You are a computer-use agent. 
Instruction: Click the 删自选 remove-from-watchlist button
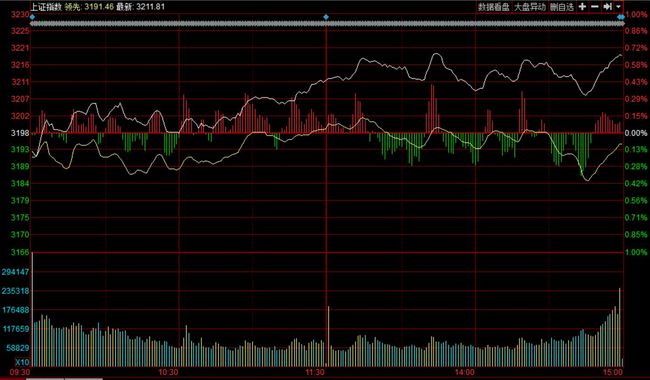[562, 7]
